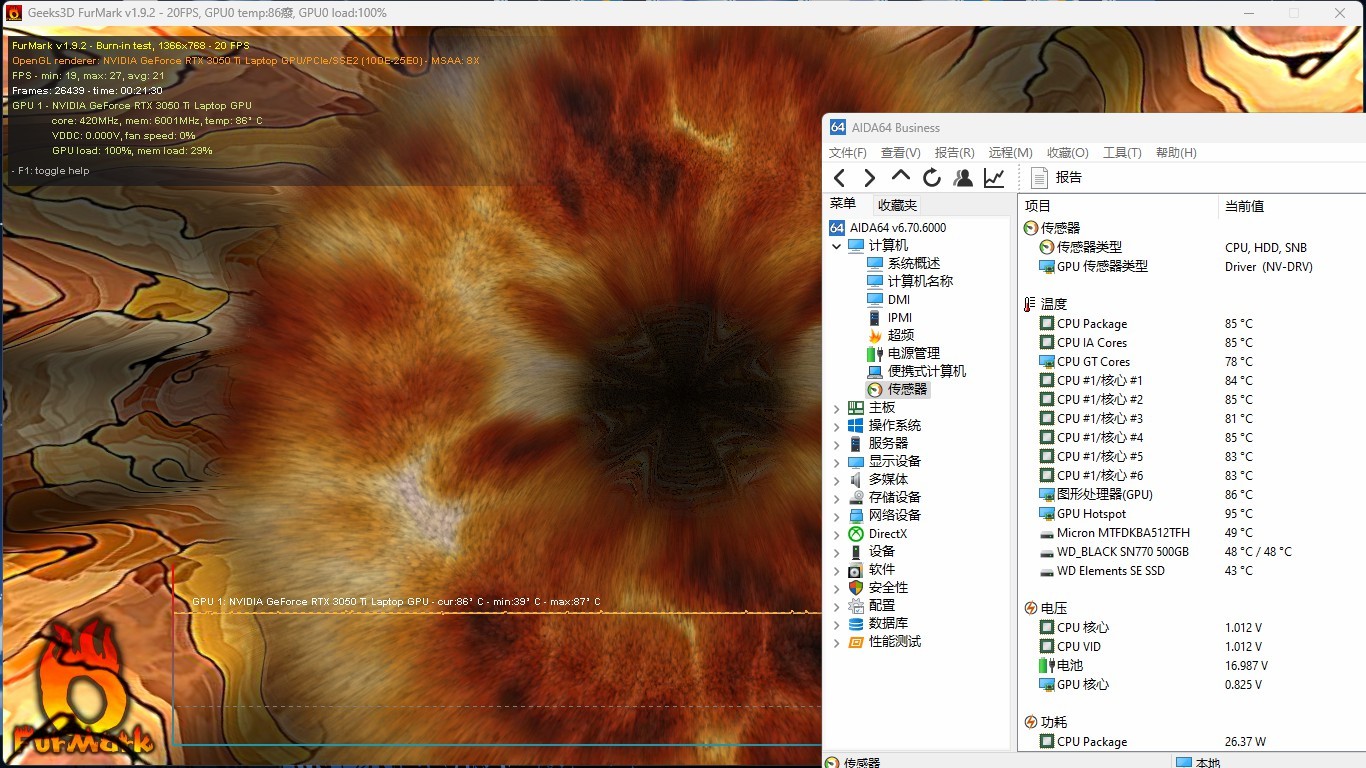
Task: Expand the 显示设备 display node
Action: [837, 462]
